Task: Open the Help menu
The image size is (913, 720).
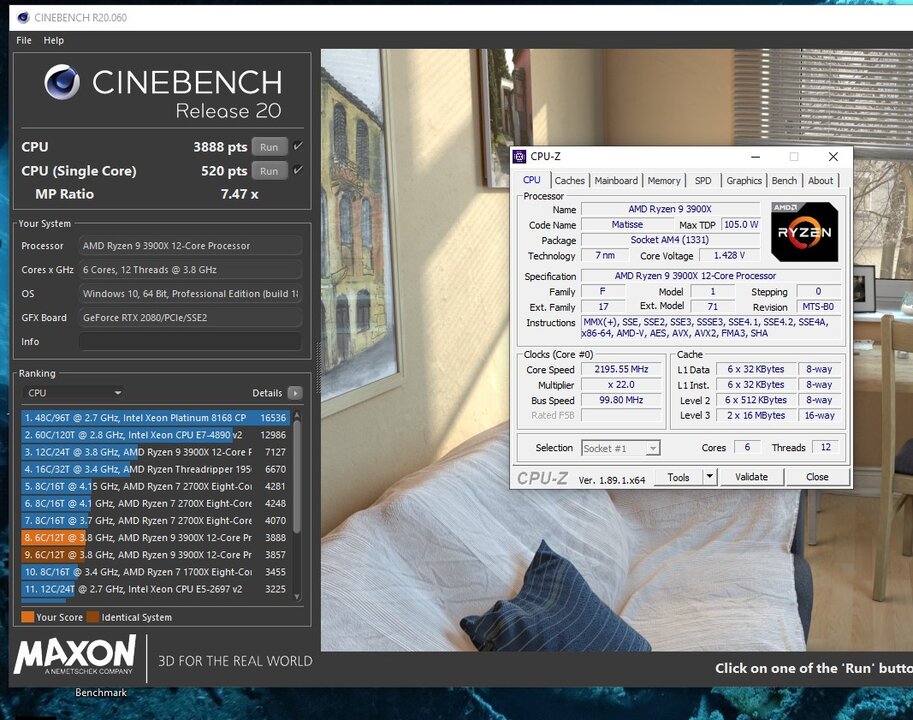Action: tap(54, 40)
